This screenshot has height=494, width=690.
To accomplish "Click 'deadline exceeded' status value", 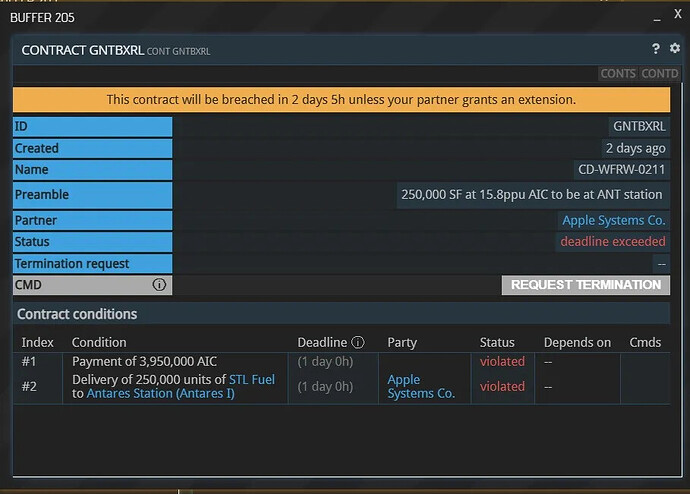I will pos(613,242).
